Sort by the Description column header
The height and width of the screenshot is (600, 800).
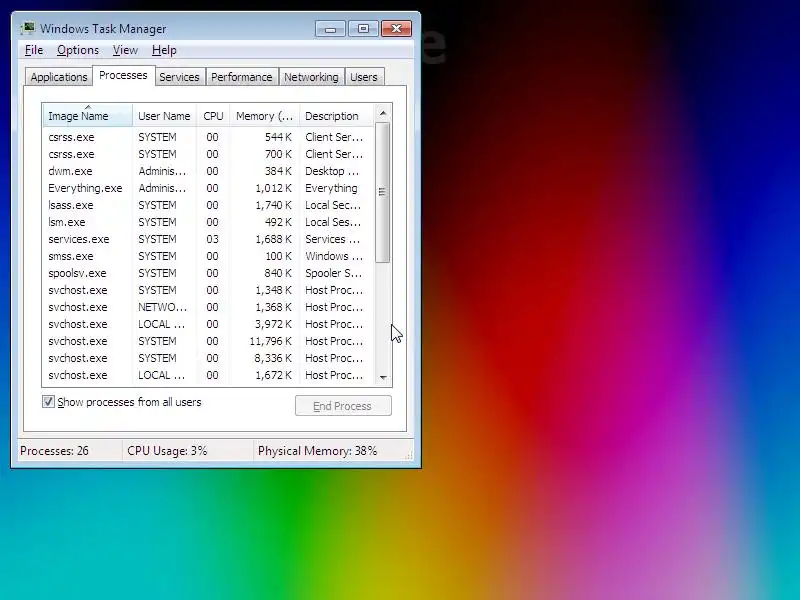[x=337, y=116]
